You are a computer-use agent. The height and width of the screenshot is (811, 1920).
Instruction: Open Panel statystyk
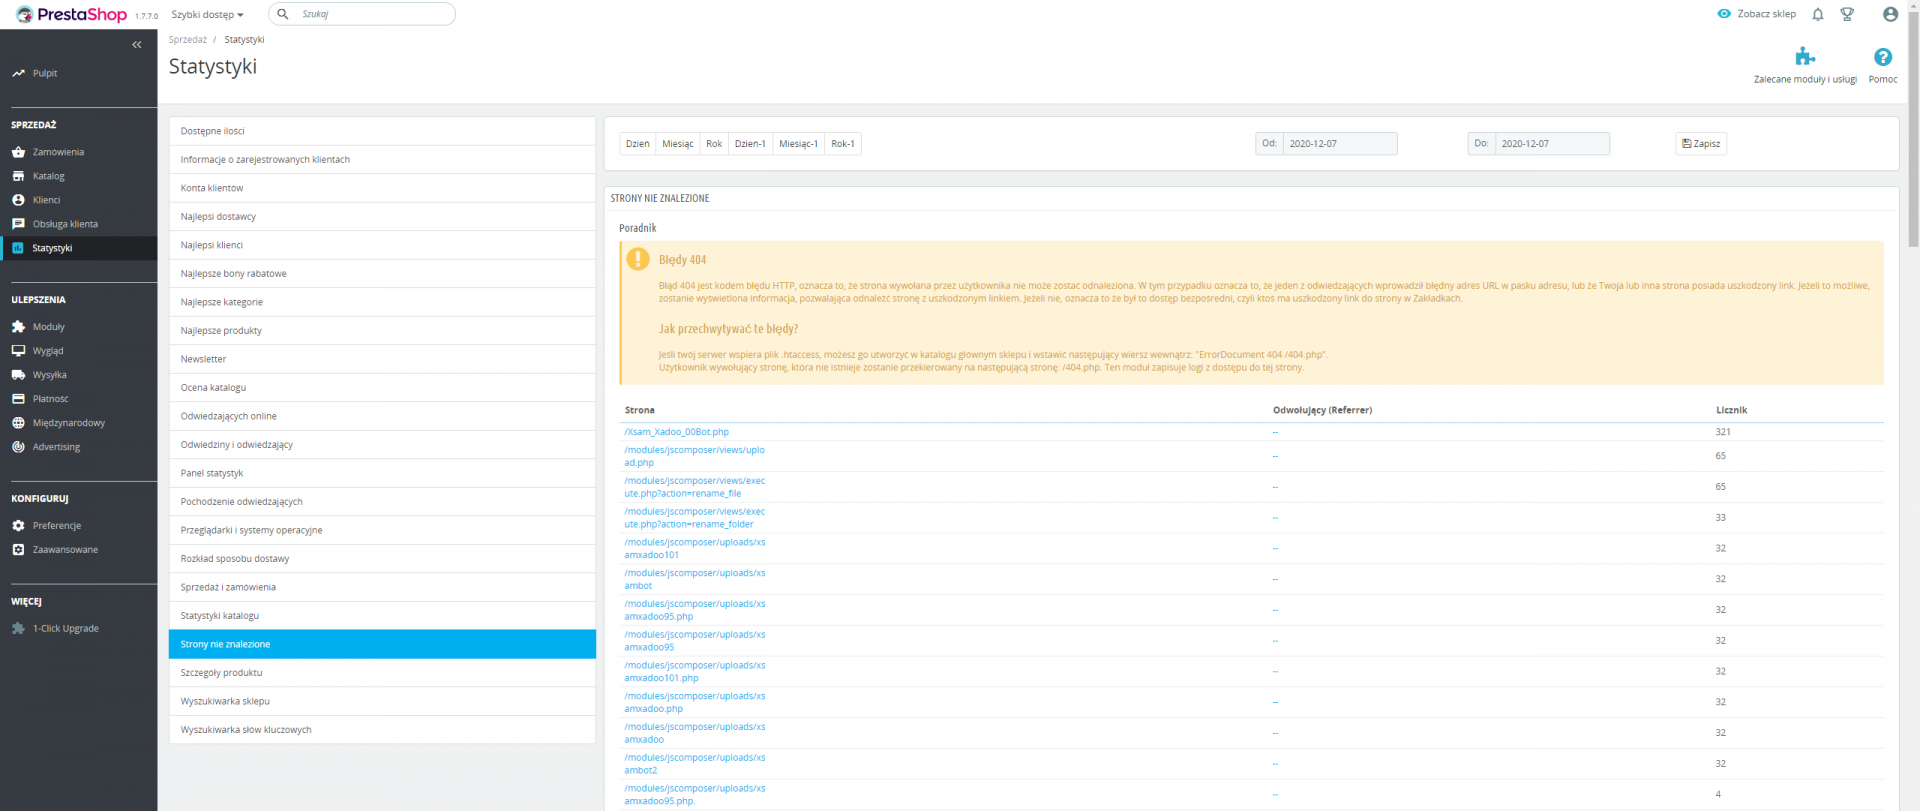tap(382, 473)
